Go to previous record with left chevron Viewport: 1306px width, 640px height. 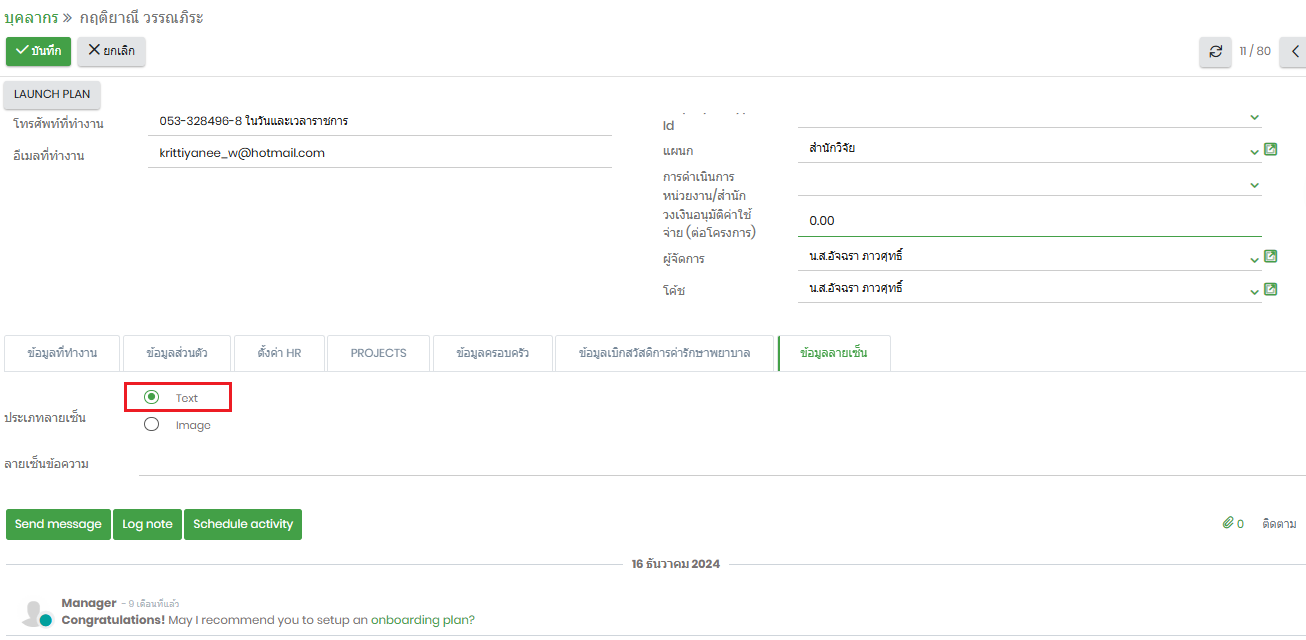click(1295, 52)
